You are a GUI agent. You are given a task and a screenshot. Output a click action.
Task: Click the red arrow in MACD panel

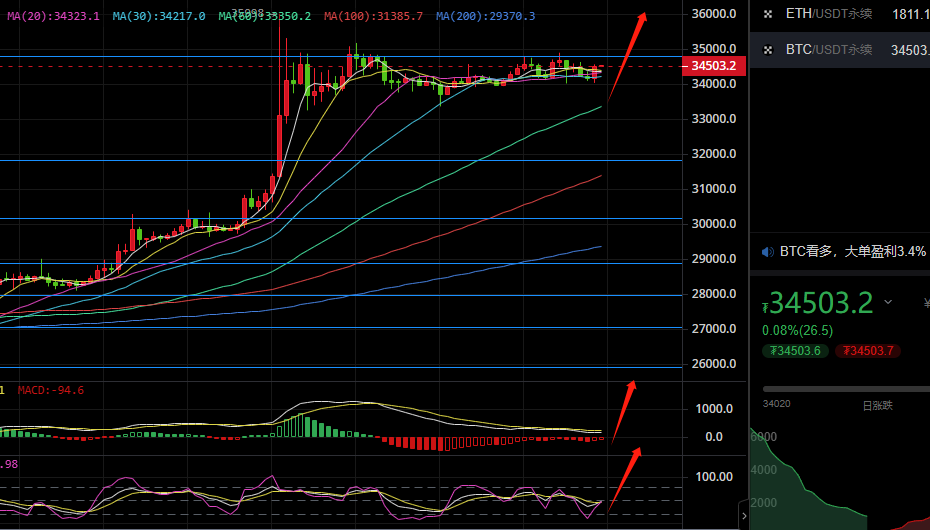(622, 409)
